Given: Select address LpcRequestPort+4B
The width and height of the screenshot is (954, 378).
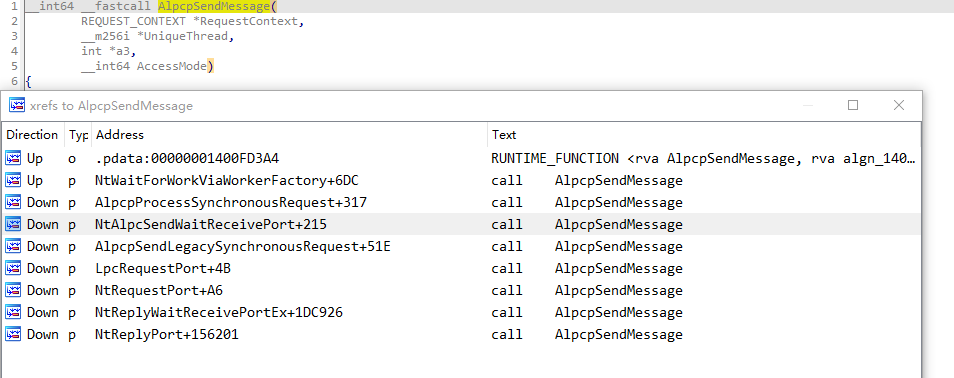Looking at the screenshot, I should click(163, 268).
